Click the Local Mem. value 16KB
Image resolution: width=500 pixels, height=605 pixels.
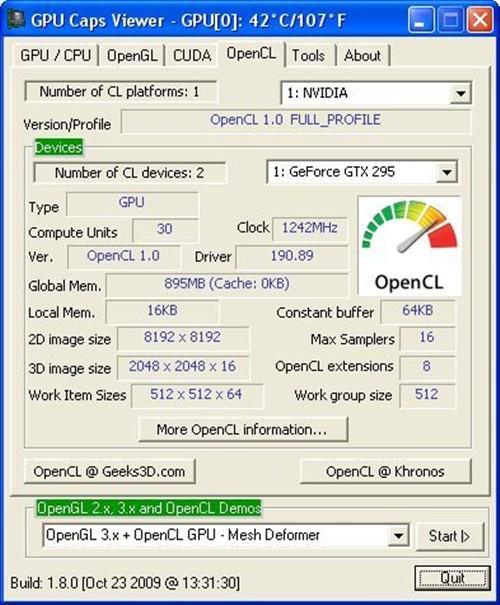162,312
